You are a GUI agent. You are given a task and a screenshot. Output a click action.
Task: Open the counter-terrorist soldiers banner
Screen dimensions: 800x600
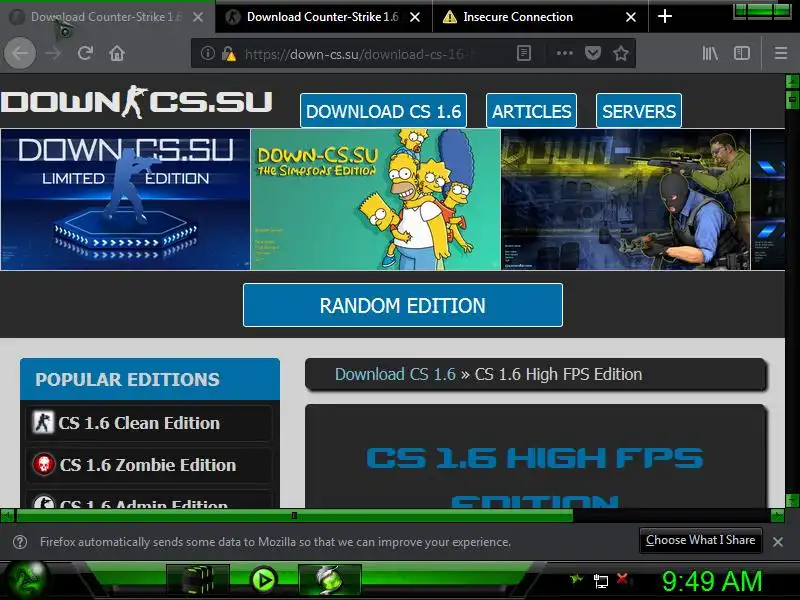point(626,199)
